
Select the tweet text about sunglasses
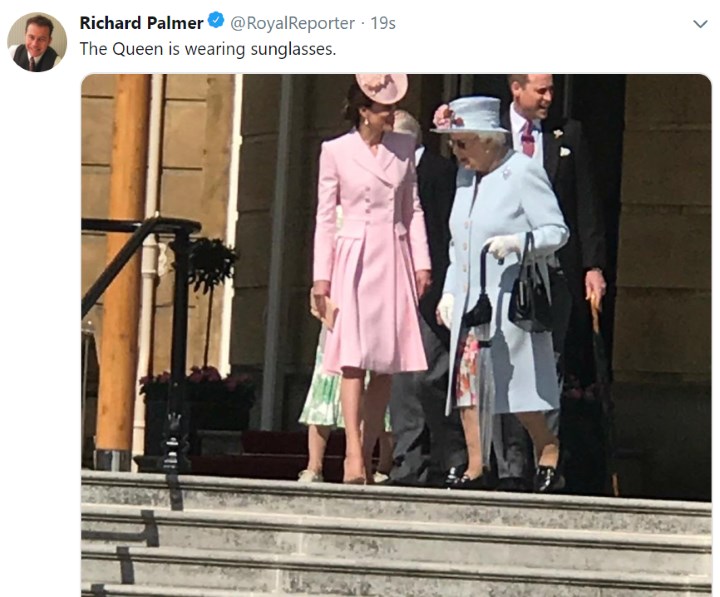point(208,49)
